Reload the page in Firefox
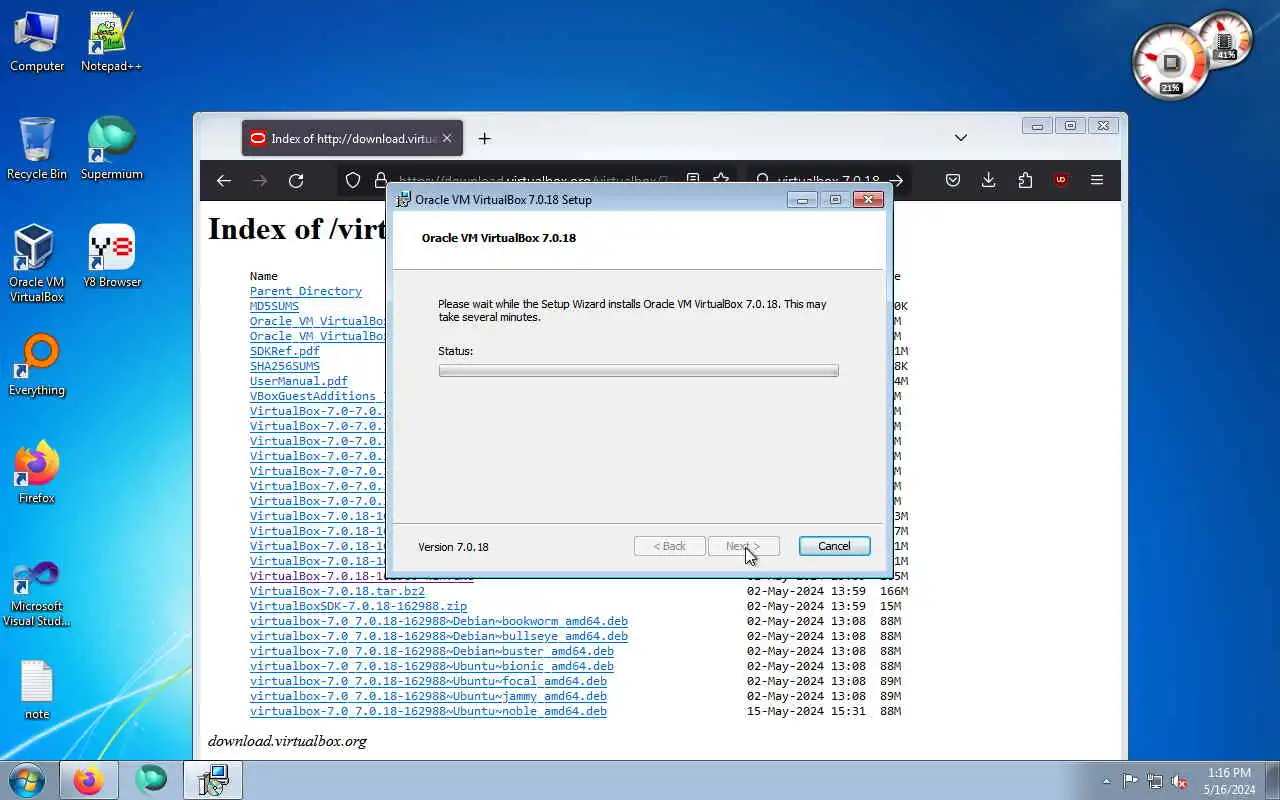The image size is (1280, 800). [x=296, y=180]
